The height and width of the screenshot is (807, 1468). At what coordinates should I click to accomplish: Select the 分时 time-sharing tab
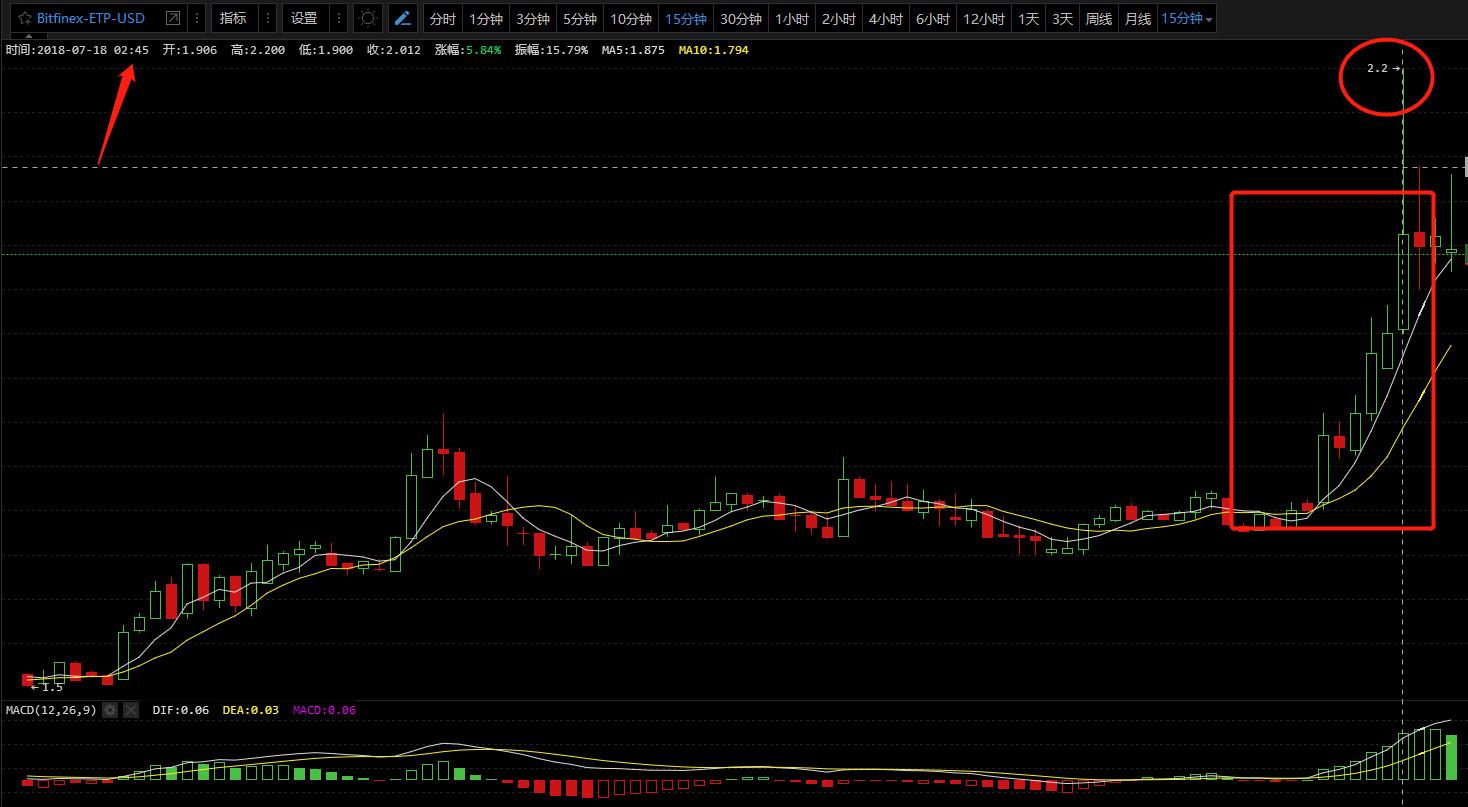[441, 19]
